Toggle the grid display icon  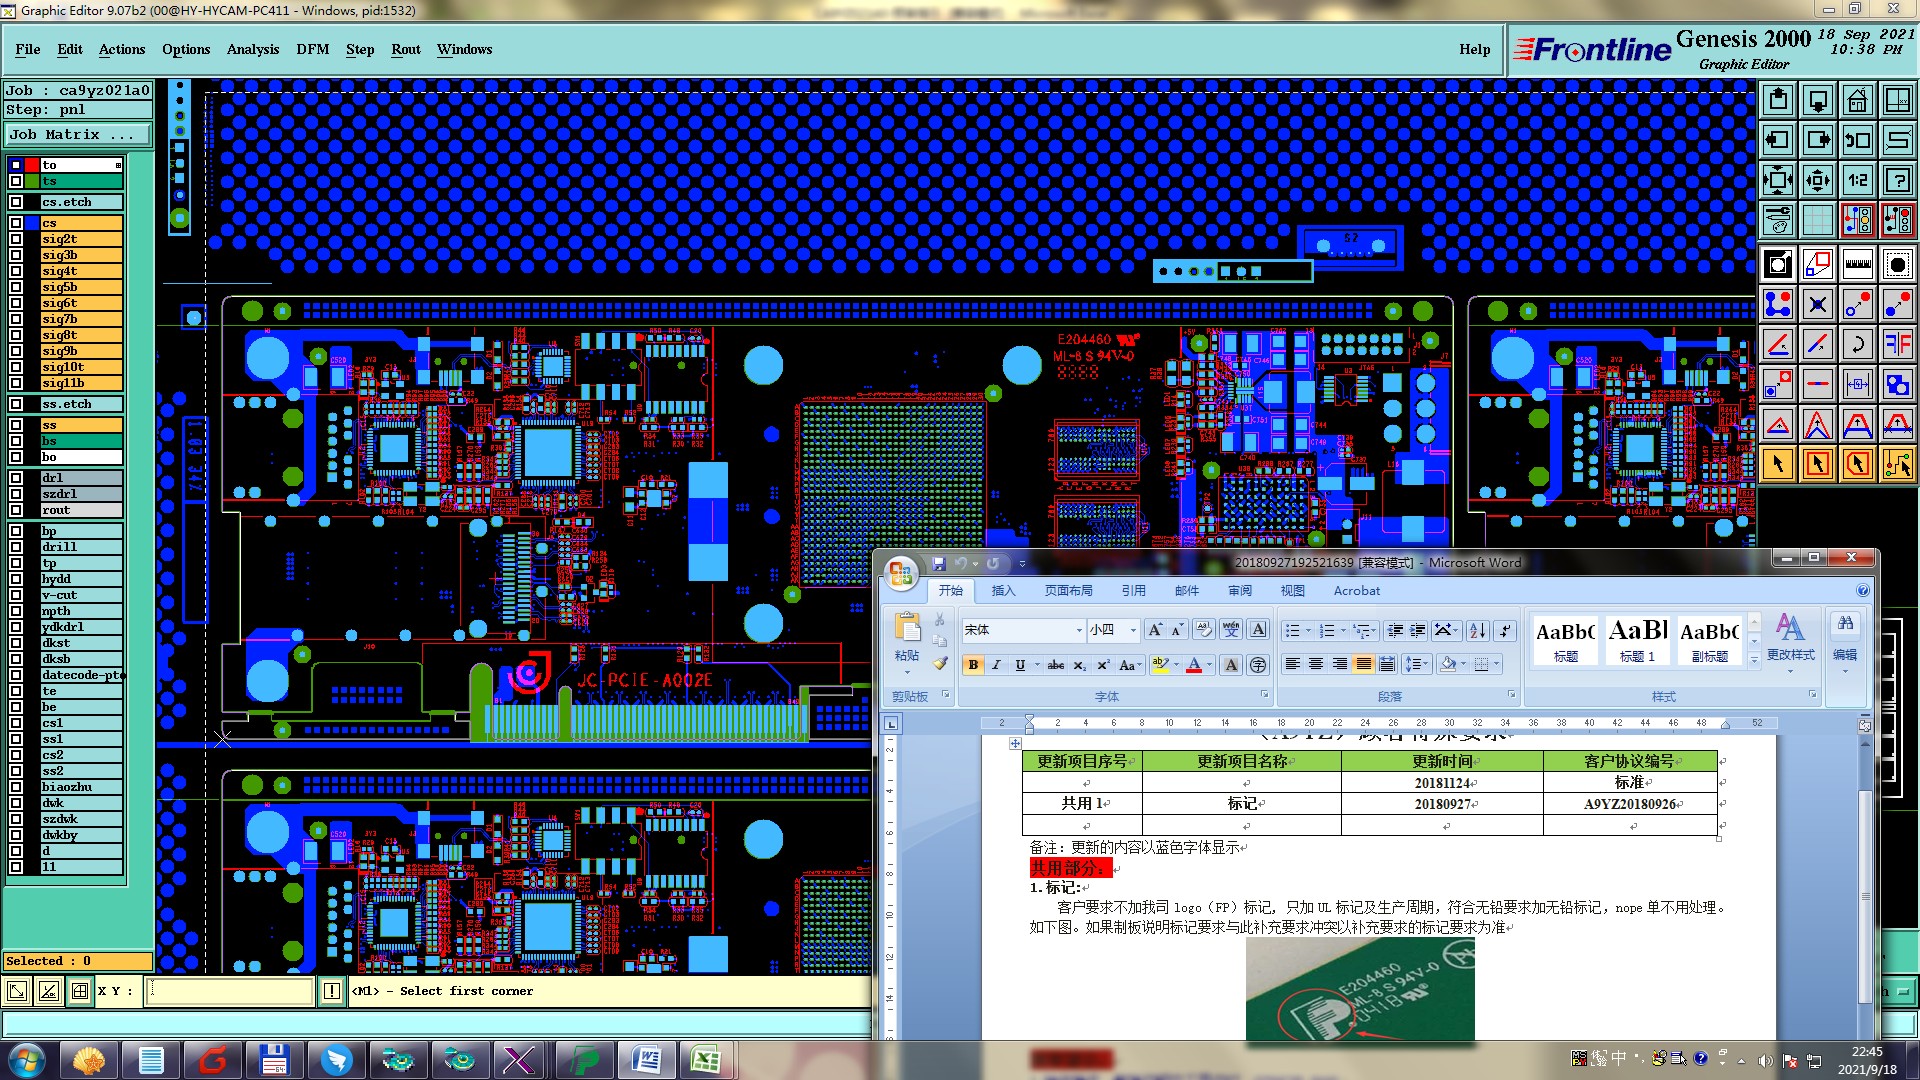click(x=1818, y=220)
